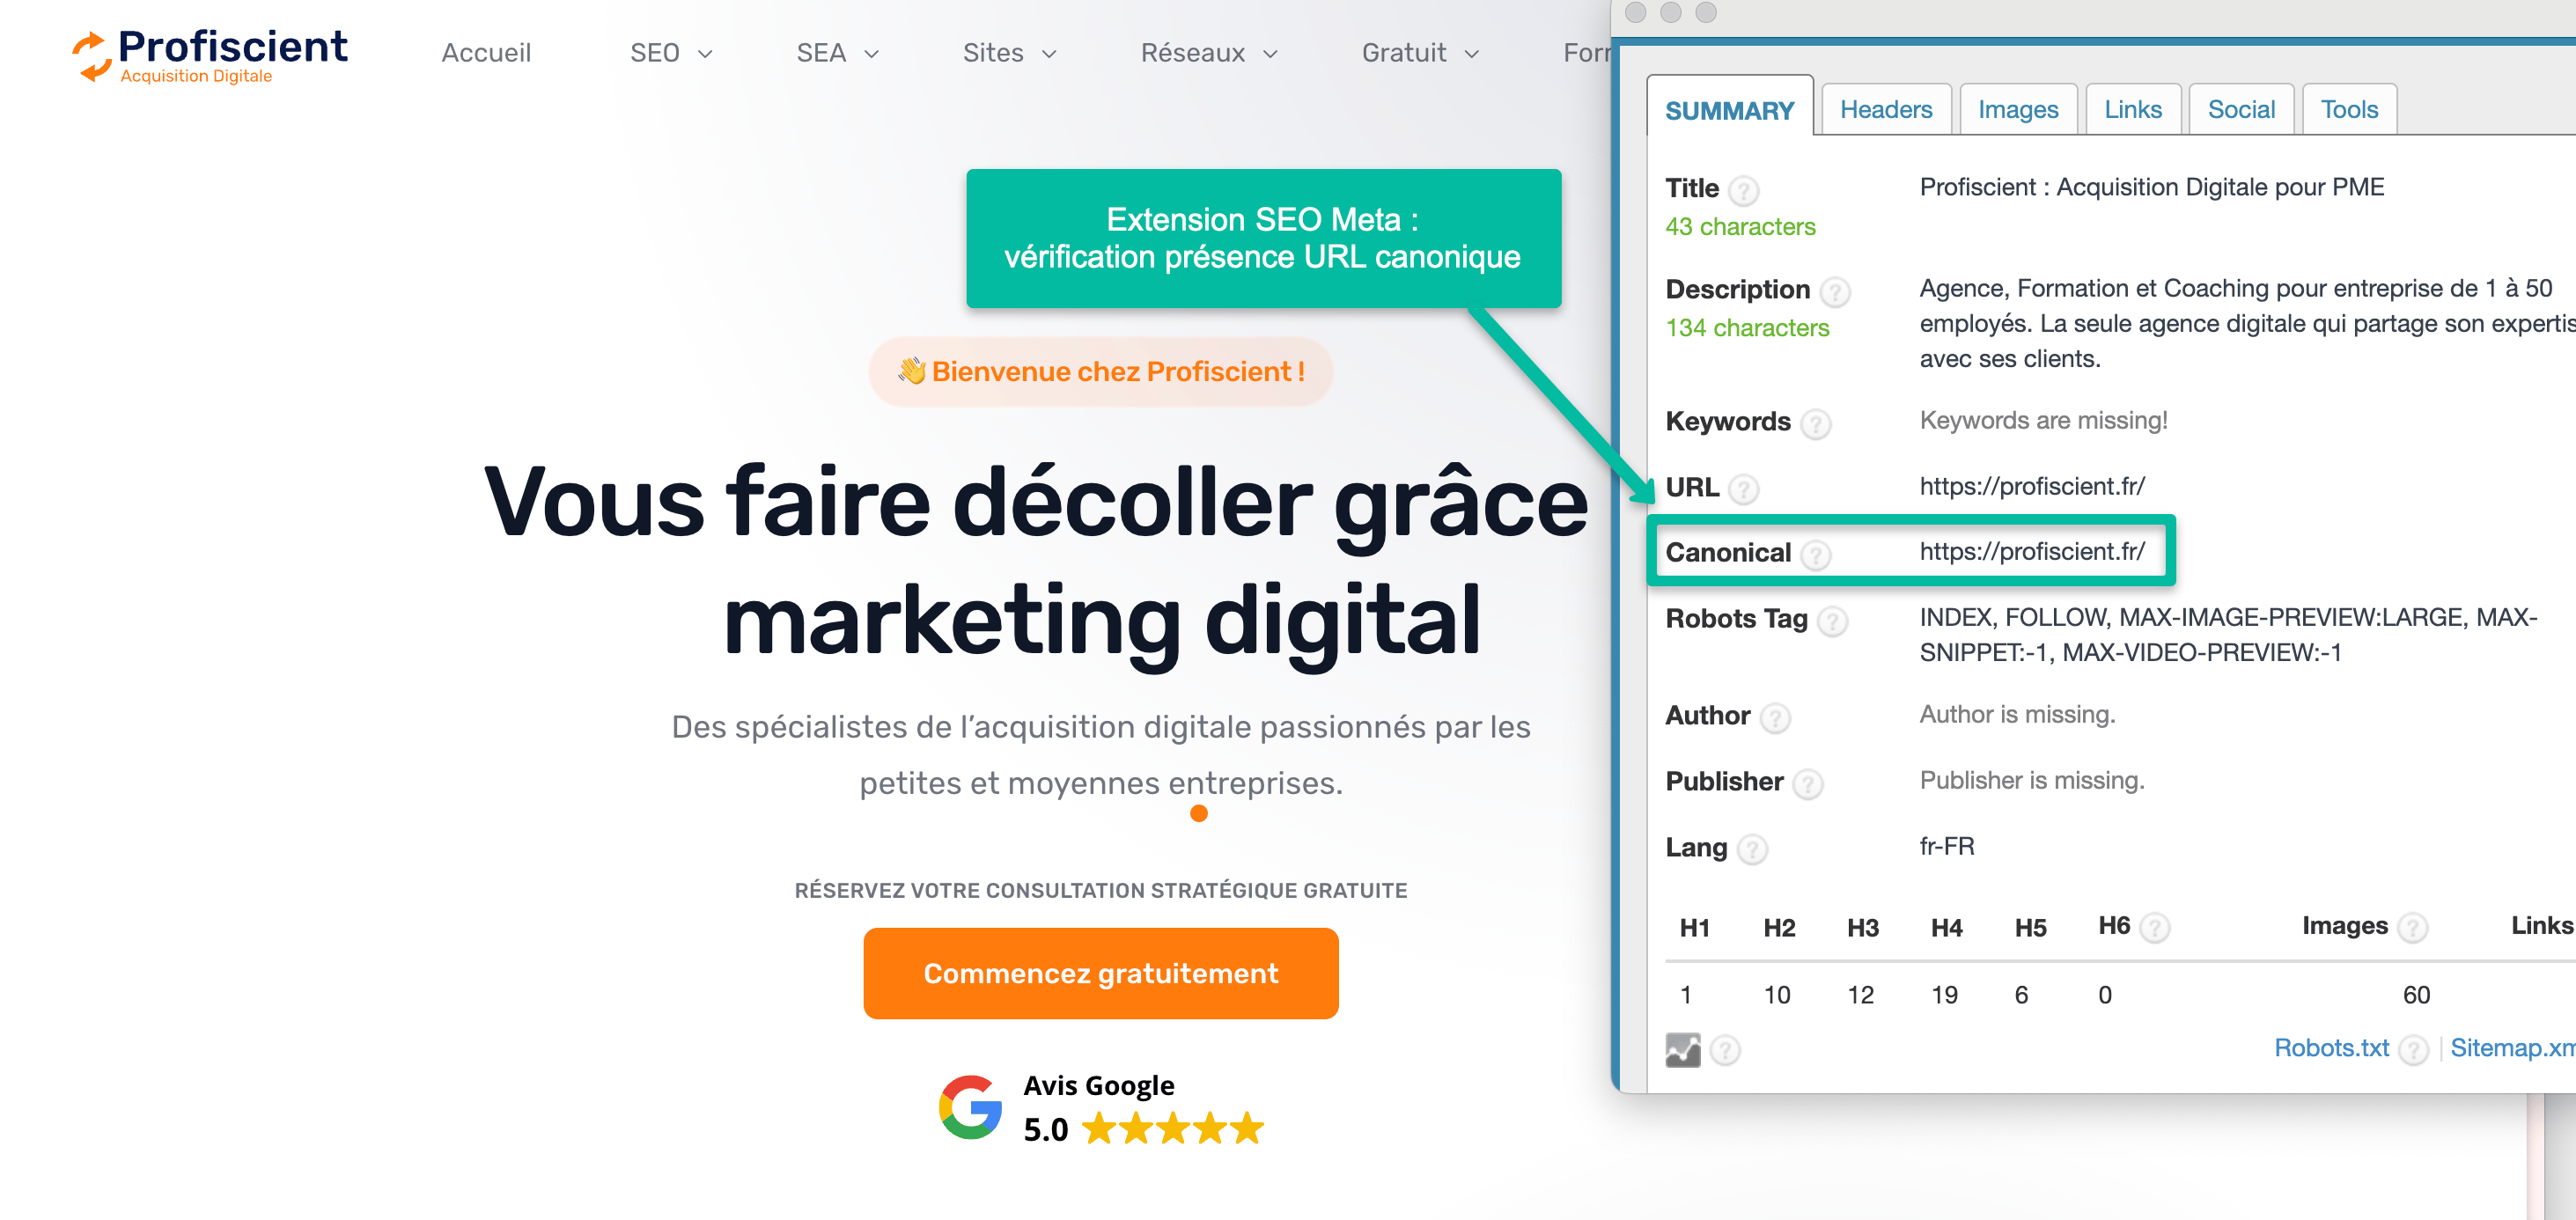Switch to the Images tab
2576x1220 pixels.
pos(2018,109)
